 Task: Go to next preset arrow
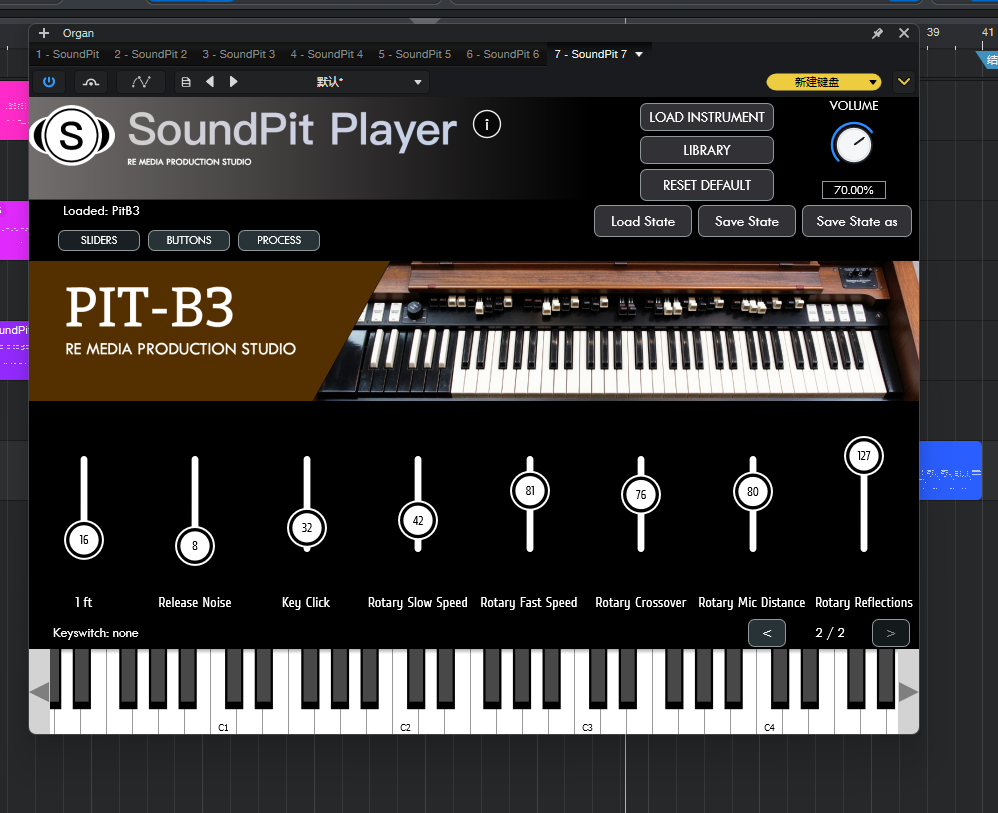(234, 81)
